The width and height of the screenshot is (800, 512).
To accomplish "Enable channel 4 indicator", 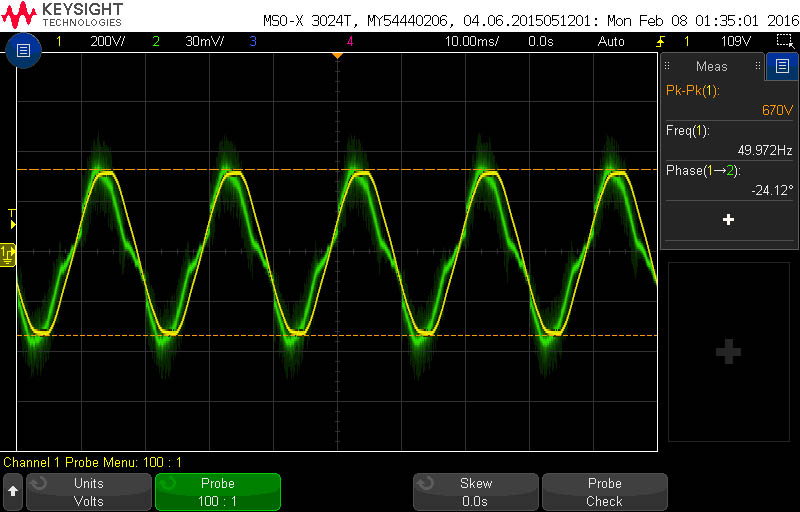I will (x=350, y=41).
